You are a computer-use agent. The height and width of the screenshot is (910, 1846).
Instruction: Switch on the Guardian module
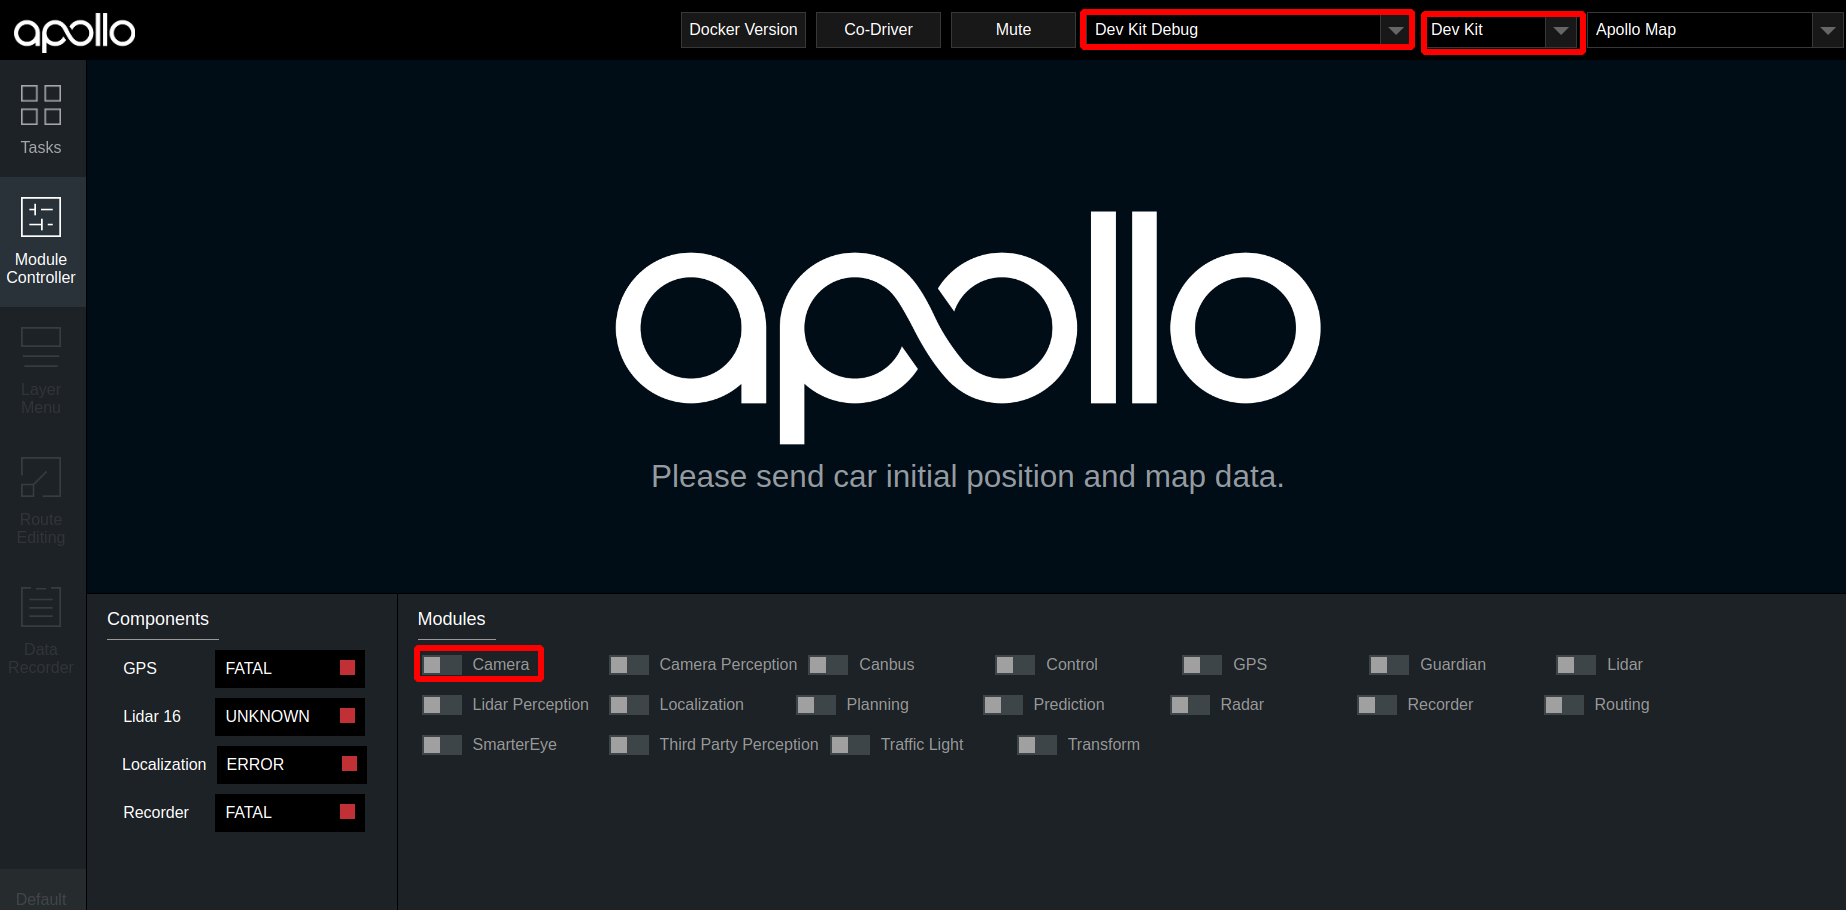[1389, 665]
